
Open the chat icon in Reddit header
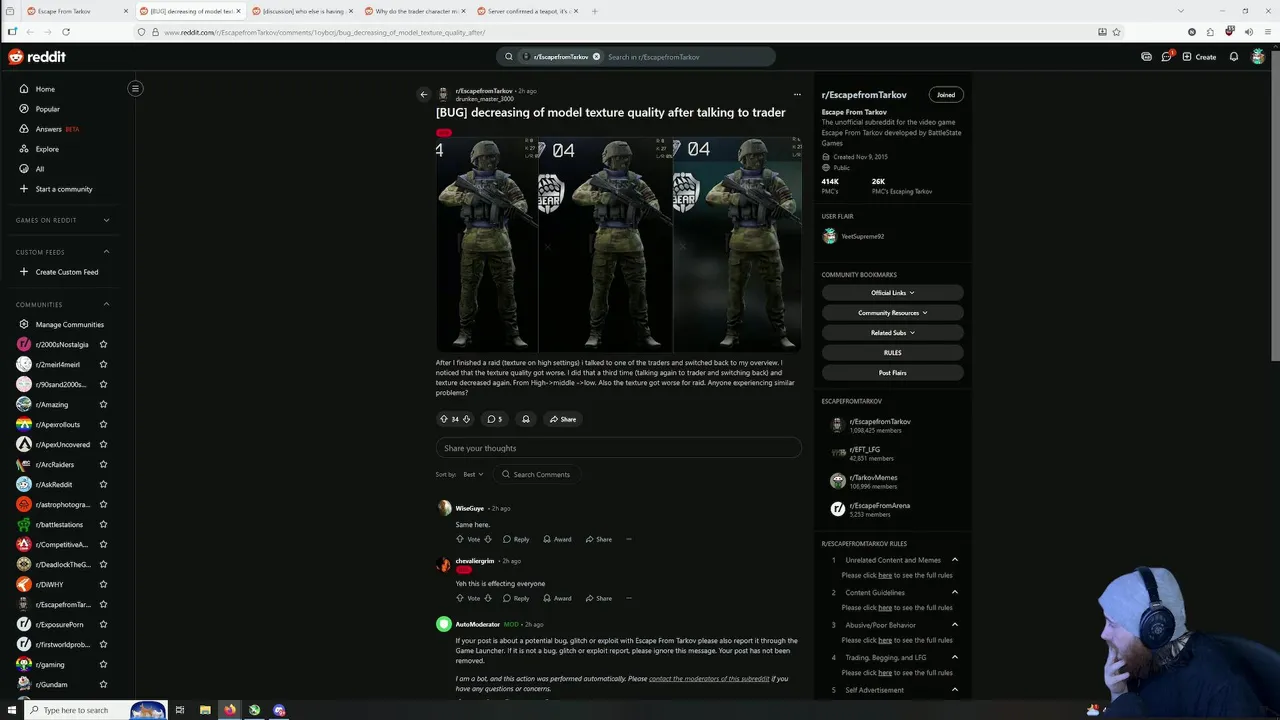[1166, 57]
